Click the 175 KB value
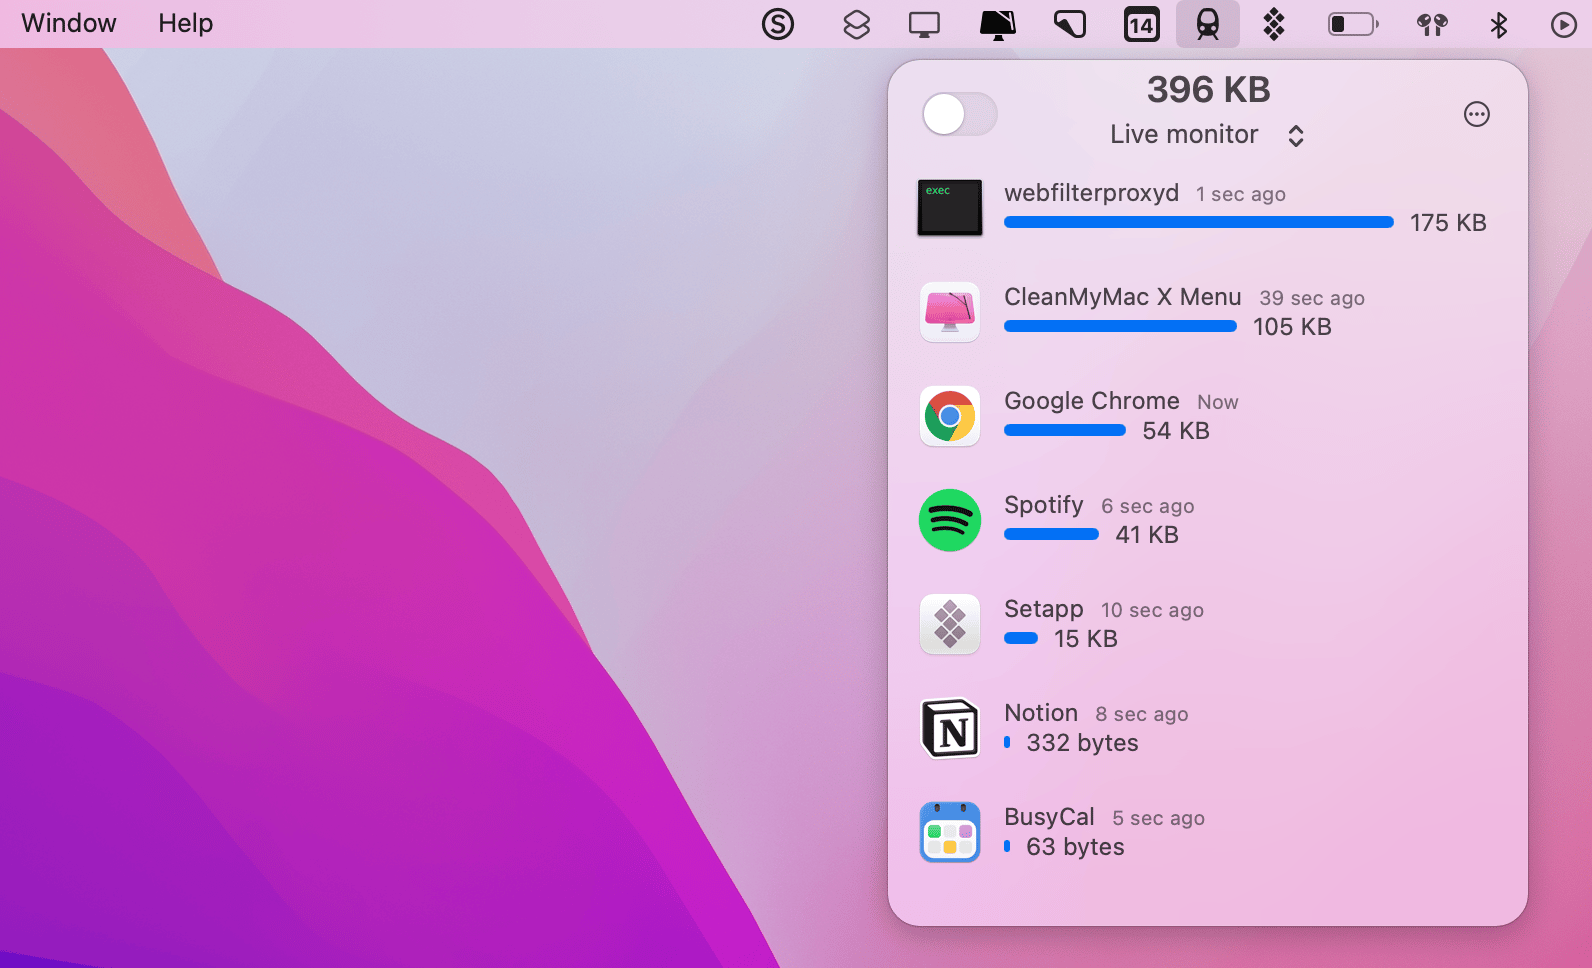 [x=1448, y=223]
